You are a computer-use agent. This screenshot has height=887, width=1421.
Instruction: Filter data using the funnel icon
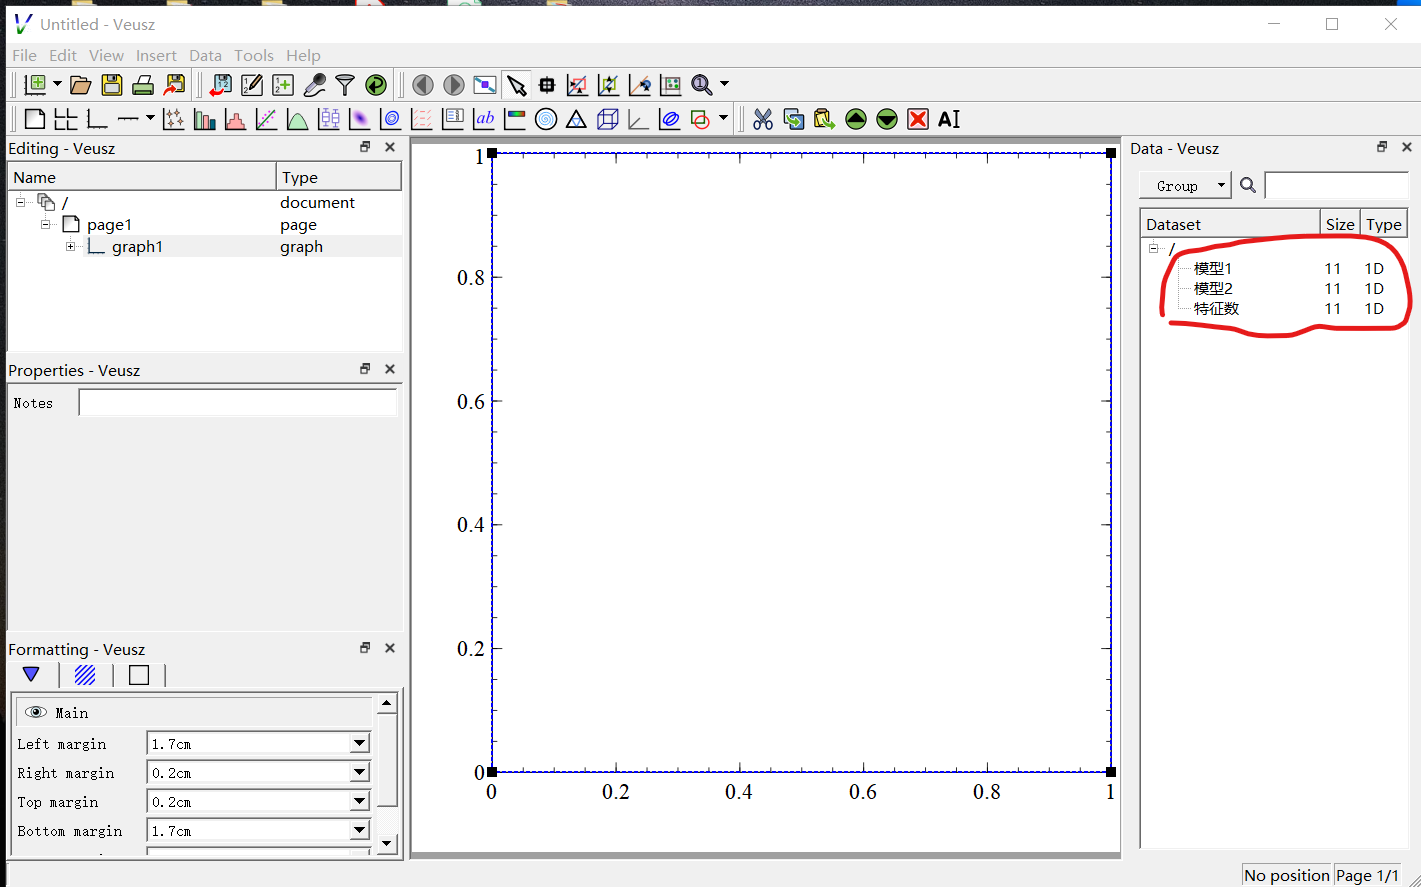pos(345,85)
